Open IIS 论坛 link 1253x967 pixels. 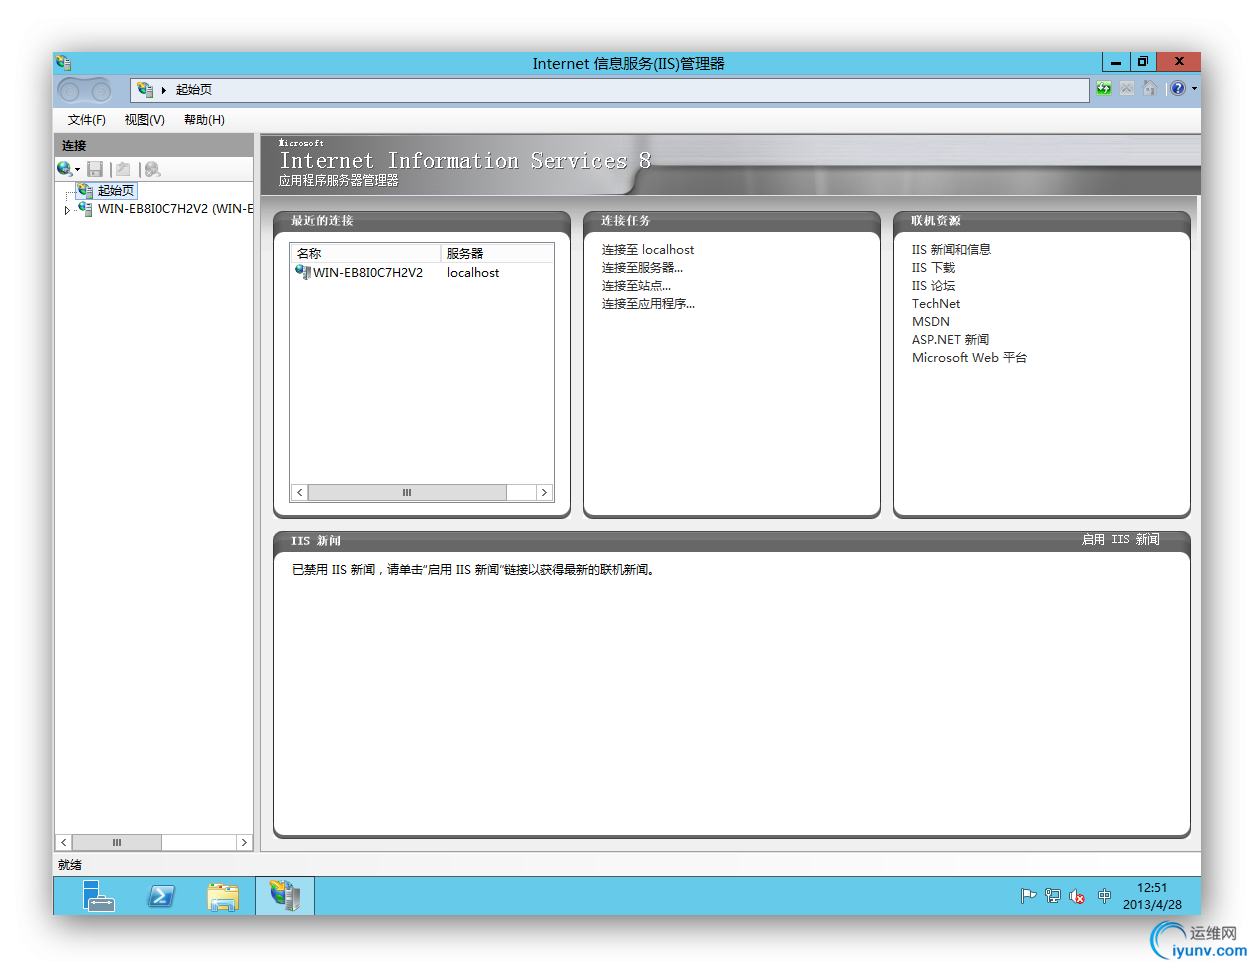pyautogui.click(x=933, y=286)
